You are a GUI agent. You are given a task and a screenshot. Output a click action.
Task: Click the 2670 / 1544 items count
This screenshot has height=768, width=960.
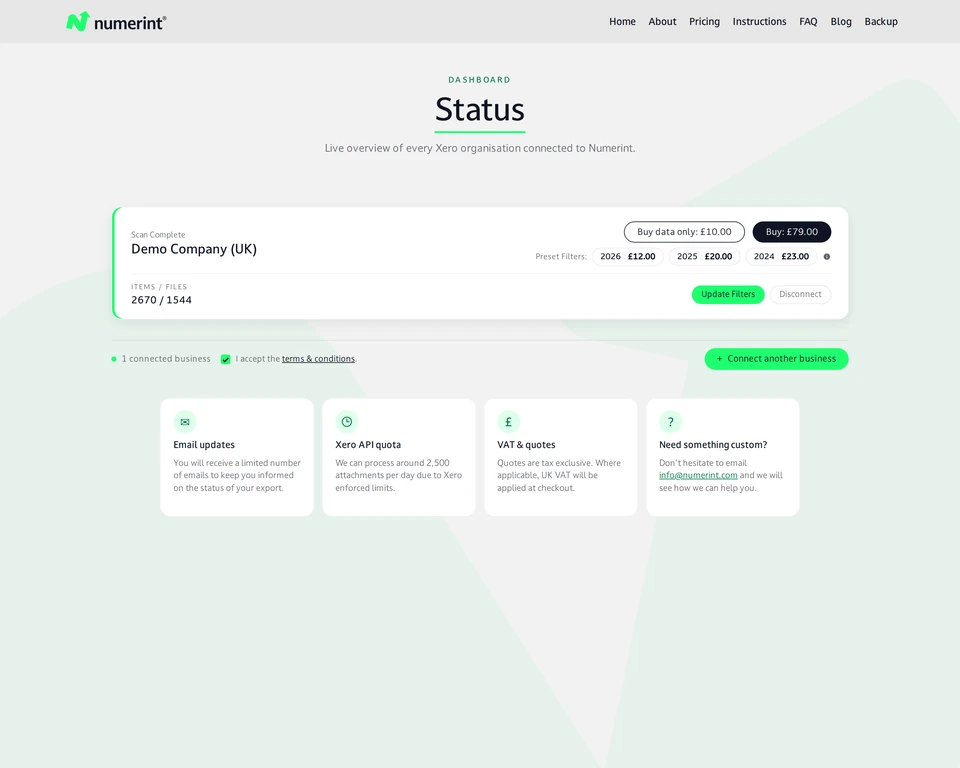(162, 300)
